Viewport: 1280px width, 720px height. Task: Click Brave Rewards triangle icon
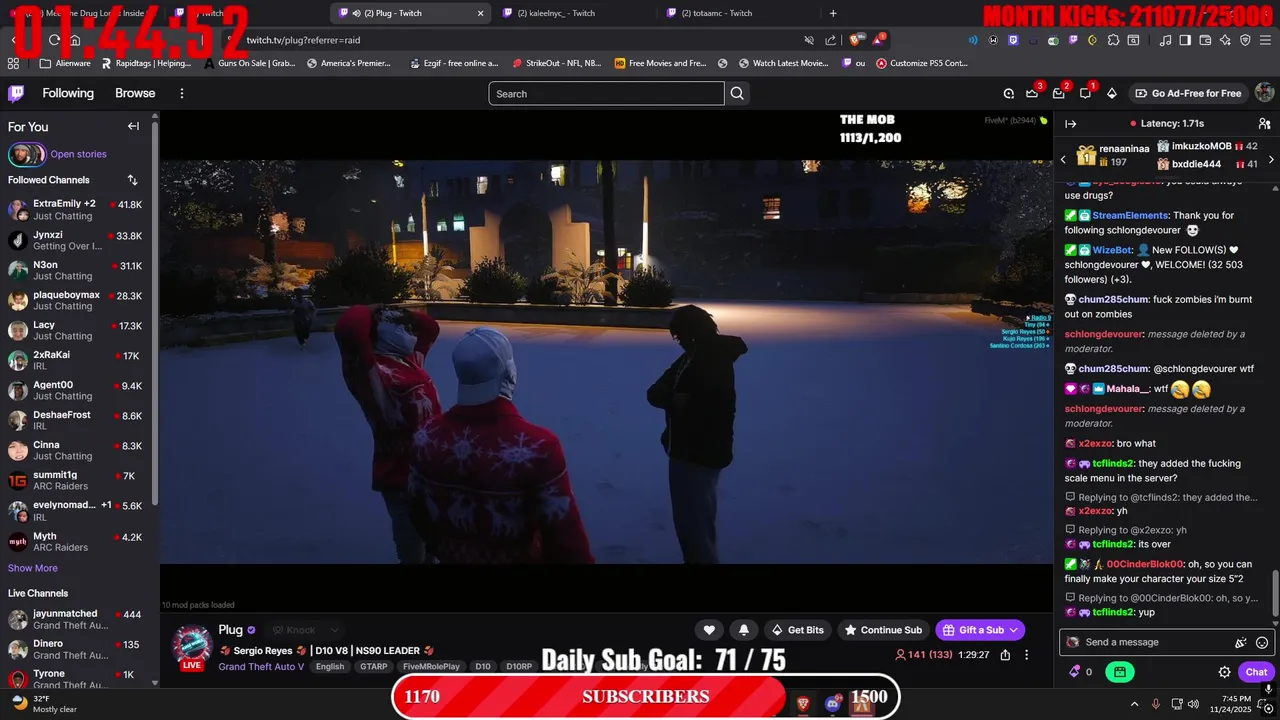pyautogui.click(x=878, y=40)
